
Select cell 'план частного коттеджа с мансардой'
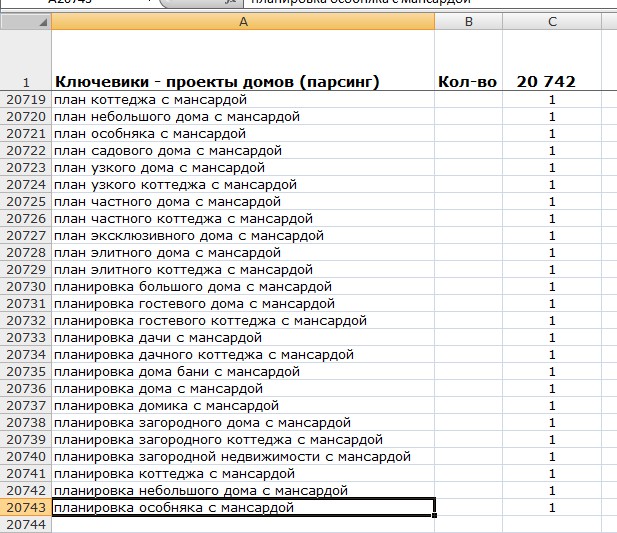(243, 218)
